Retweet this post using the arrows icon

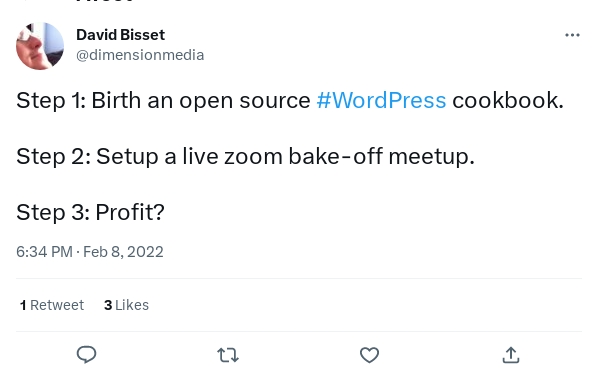228,355
